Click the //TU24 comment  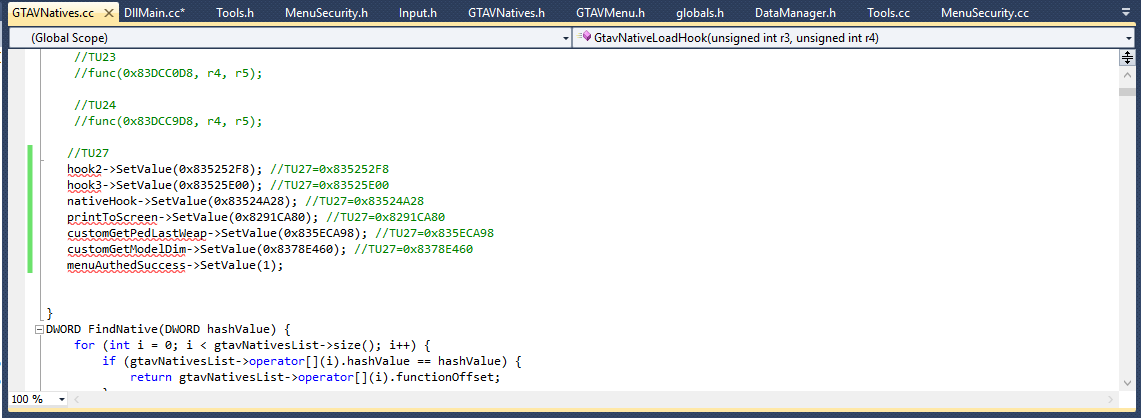(95, 105)
